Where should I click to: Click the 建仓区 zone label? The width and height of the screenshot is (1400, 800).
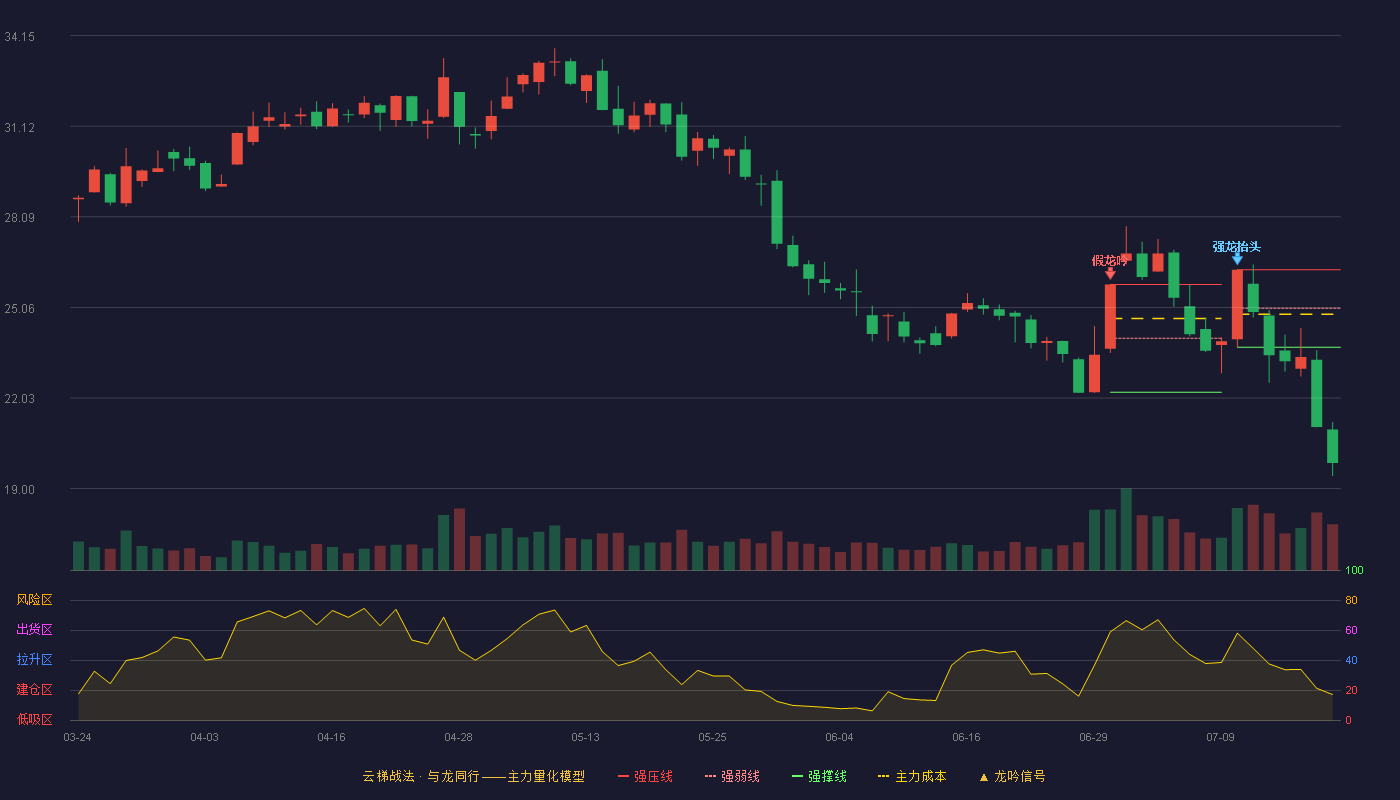point(34,690)
